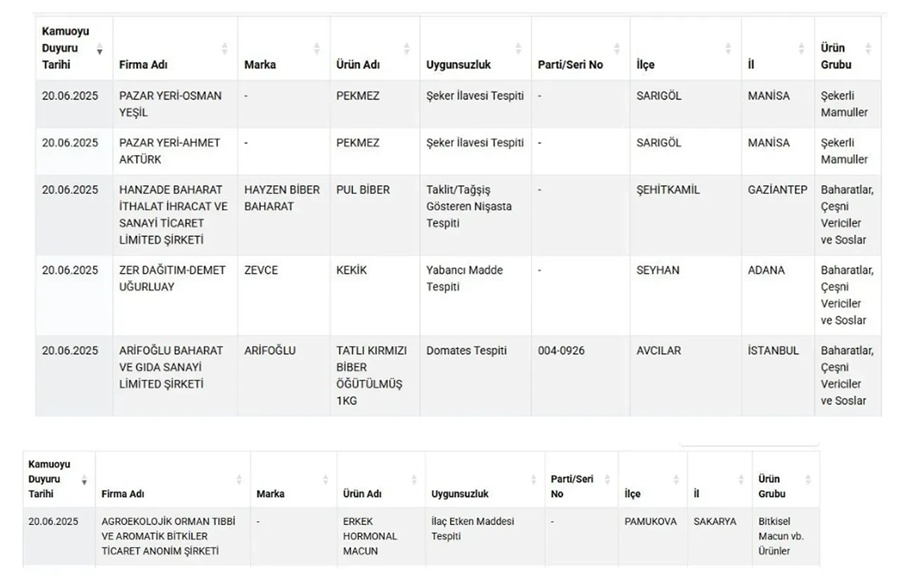Image resolution: width=900 pixels, height=579 pixels.
Task: Sort bottom table by Firma Adı arrows
Action: point(239,480)
